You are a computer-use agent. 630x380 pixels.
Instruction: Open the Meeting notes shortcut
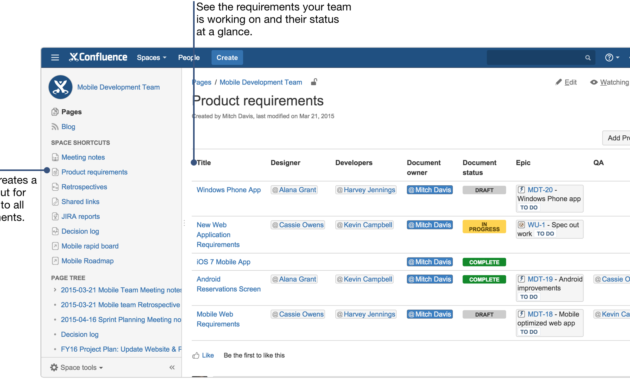tap(83, 157)
